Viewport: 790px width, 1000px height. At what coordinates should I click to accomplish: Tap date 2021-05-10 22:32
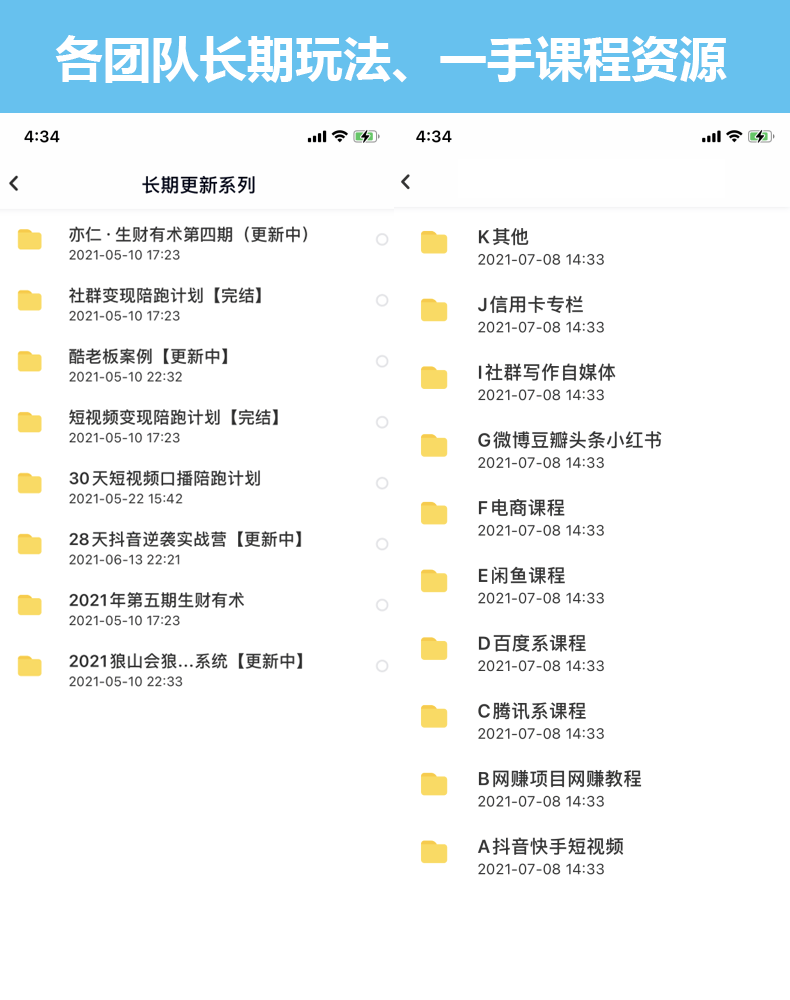(126, 377)
